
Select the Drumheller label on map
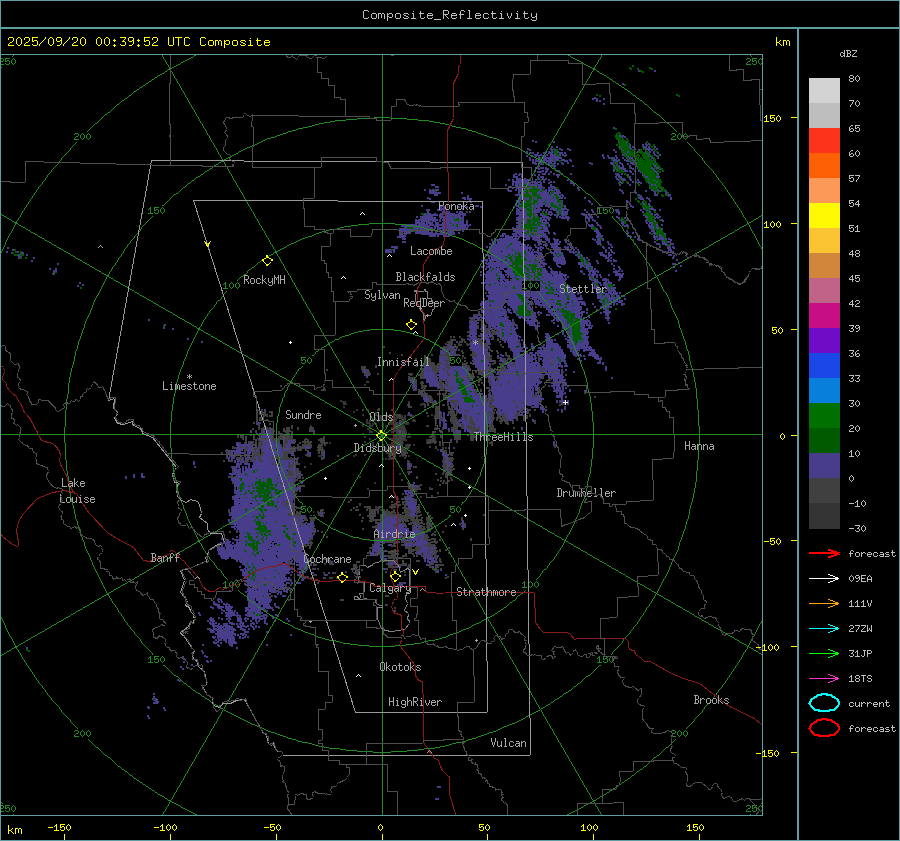(x=586, y=493)
